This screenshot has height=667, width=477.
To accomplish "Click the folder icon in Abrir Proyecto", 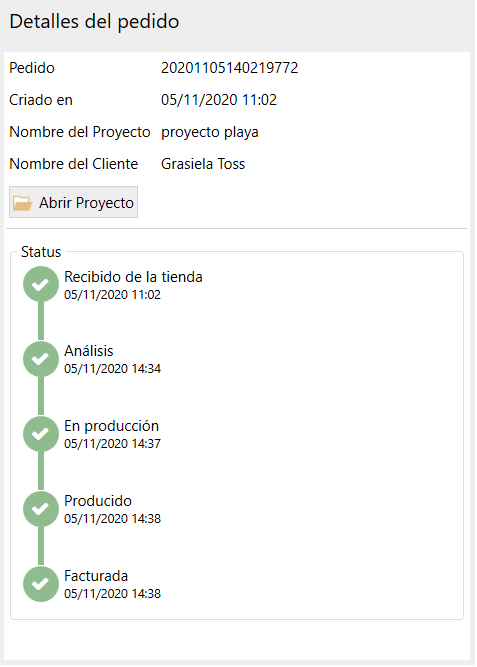I will click(23, 203).
